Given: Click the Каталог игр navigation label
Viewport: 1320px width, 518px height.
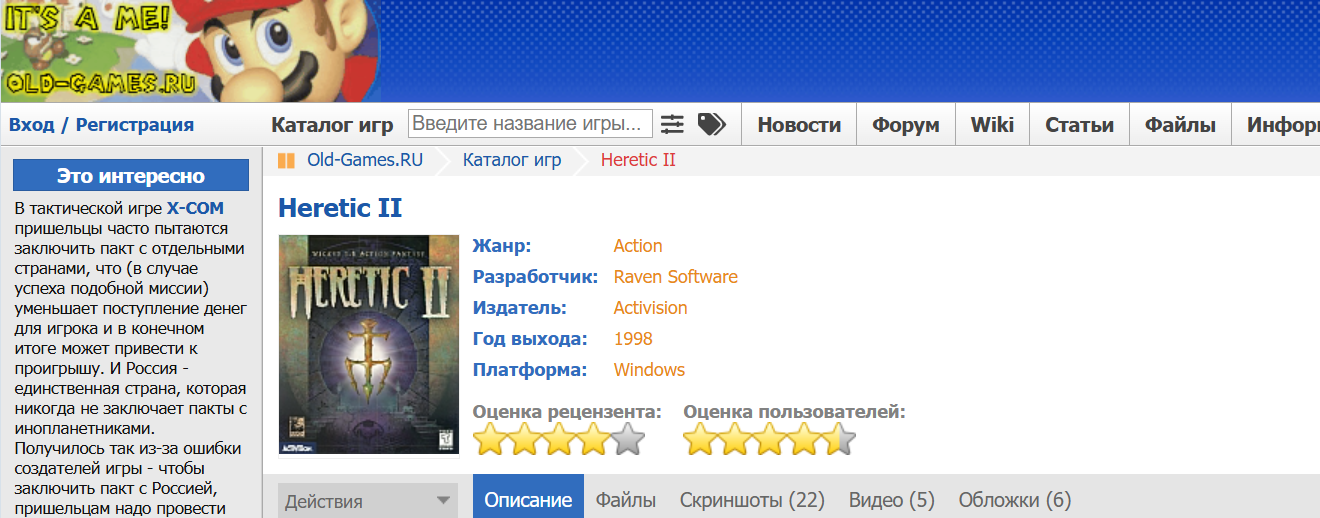Looking at the screenshot, I should [x=334, y=125].
